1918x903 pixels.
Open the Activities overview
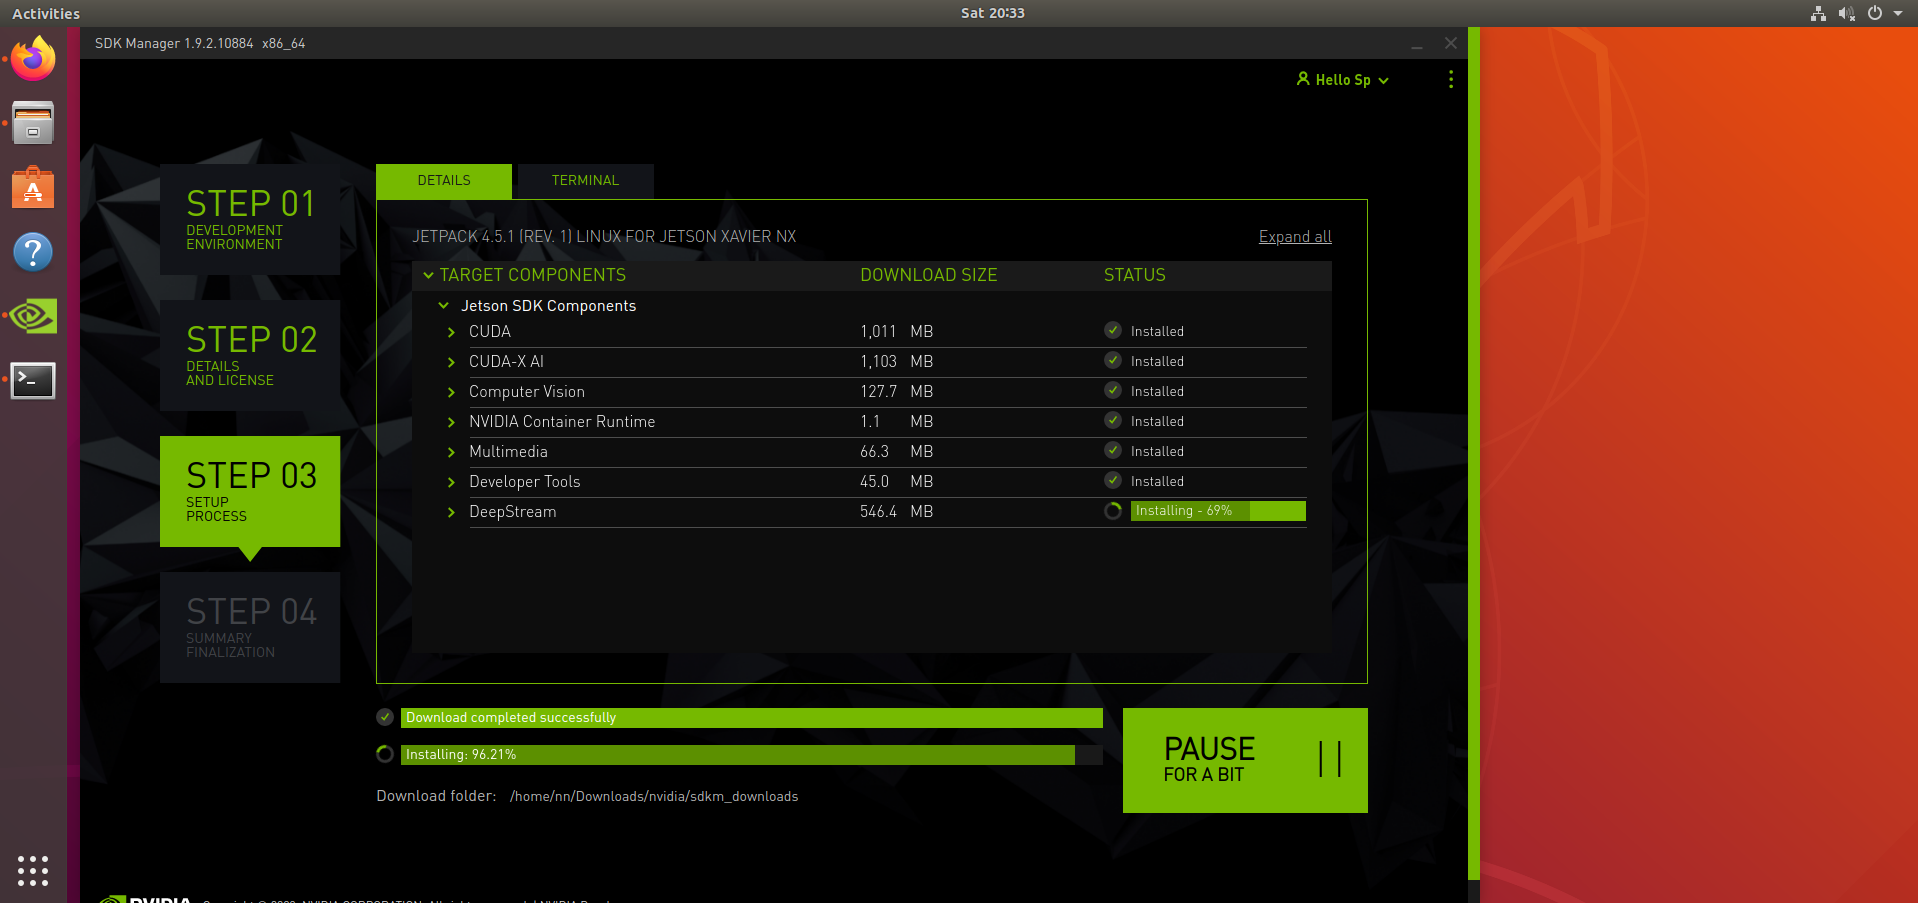pos(46,13)
